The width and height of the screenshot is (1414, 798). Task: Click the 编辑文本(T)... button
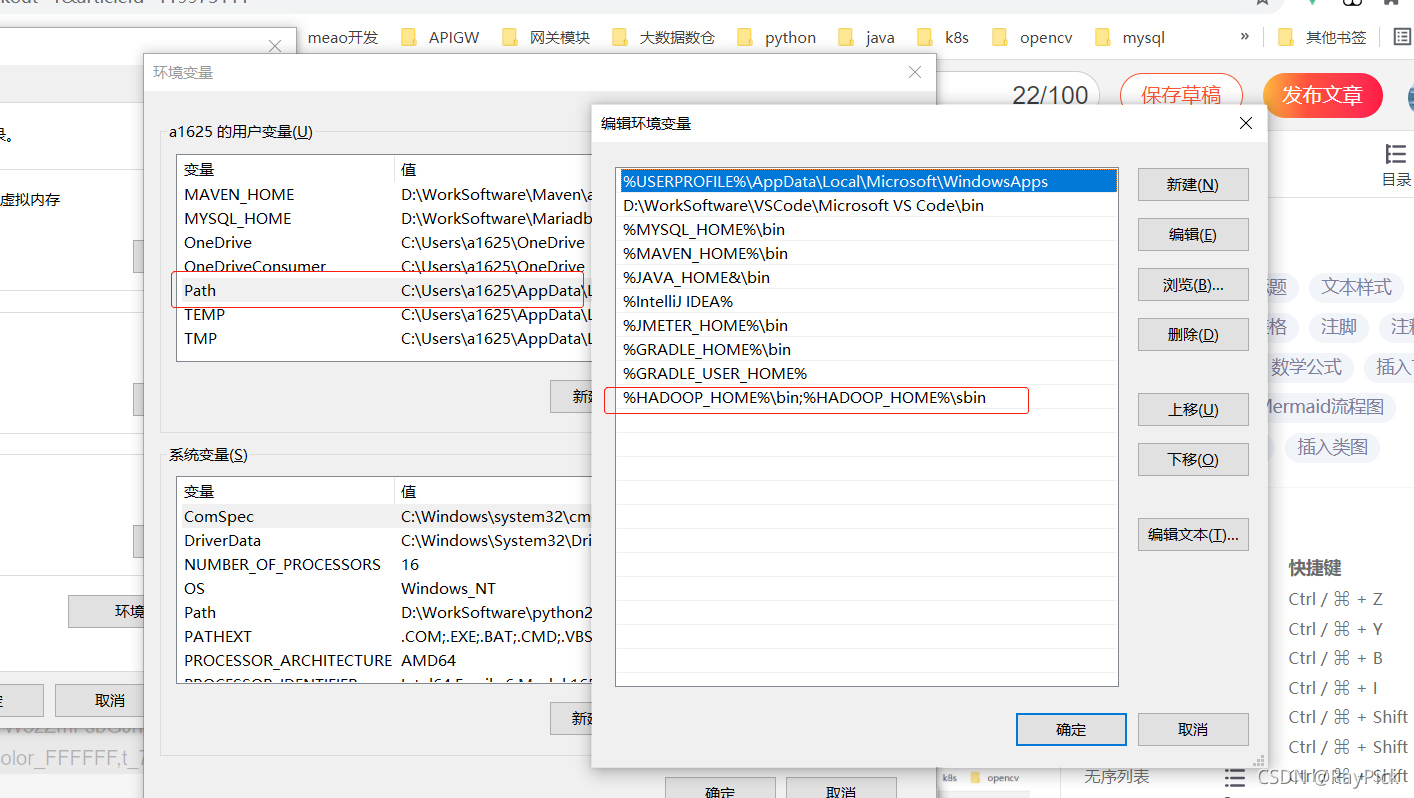pyautogui.click(x=1192, y=535)
